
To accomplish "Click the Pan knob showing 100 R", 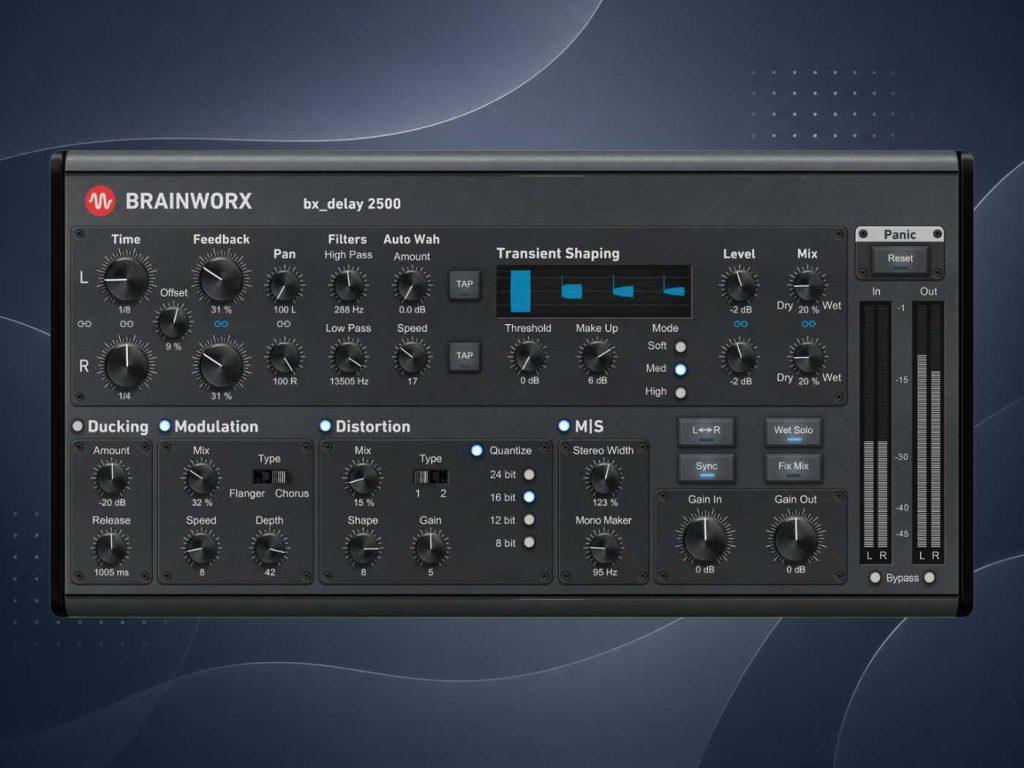I will [284, 358].
